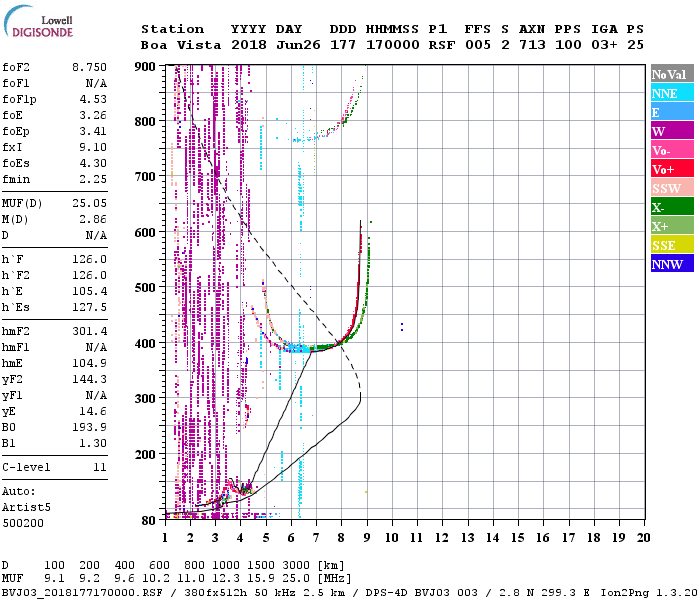This screenshot has width=700, height=600.
Task: Select the SSE yellow legend swatch
Action: click(x=672, y=245)
